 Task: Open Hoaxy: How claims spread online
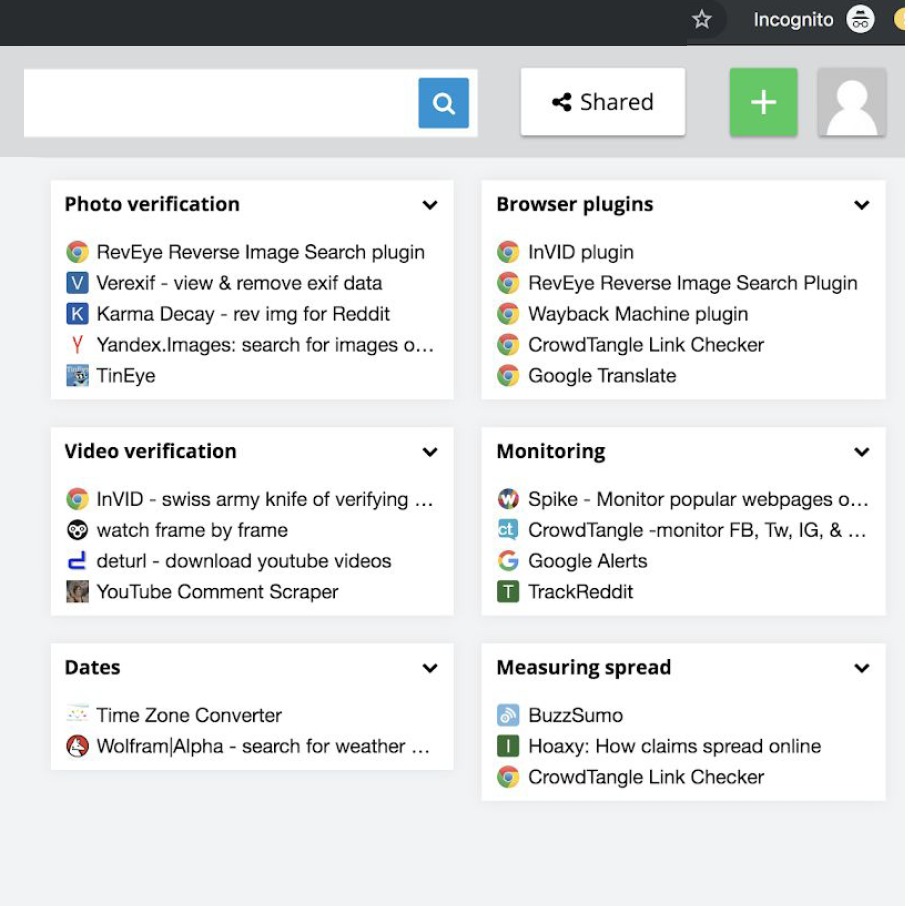tap(674, 746)
